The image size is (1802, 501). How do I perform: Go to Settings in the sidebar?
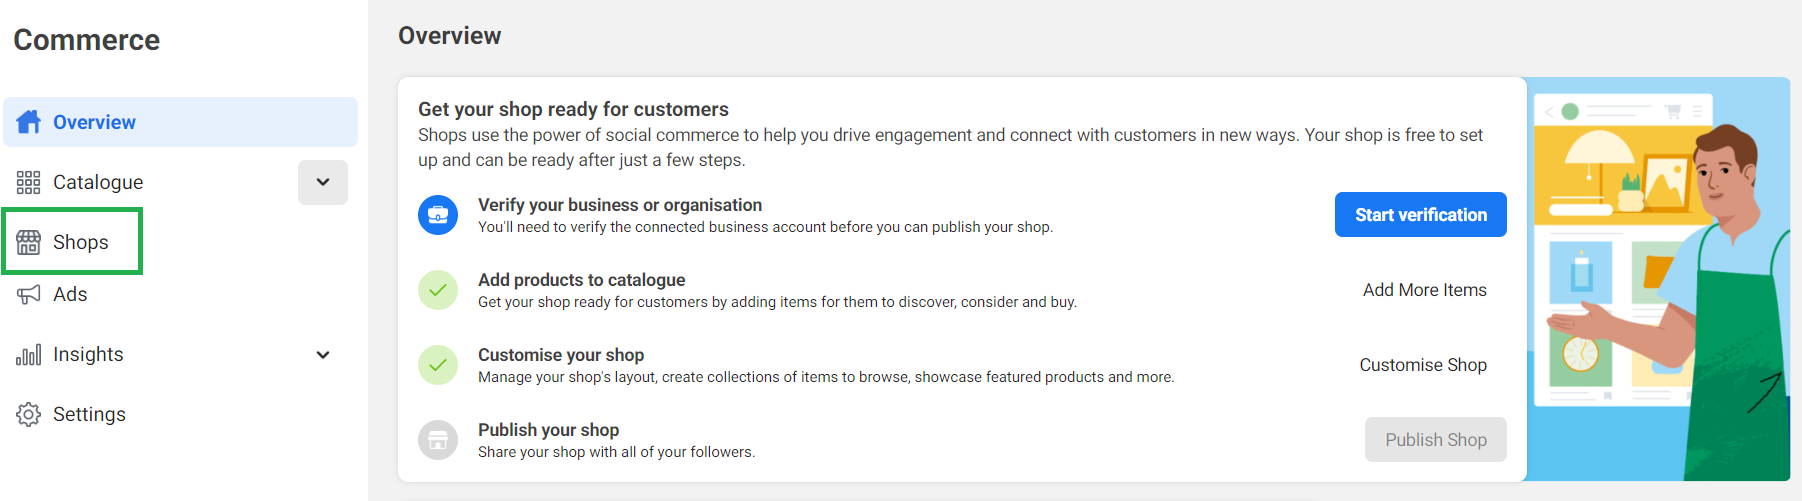(x=89, y=414)
